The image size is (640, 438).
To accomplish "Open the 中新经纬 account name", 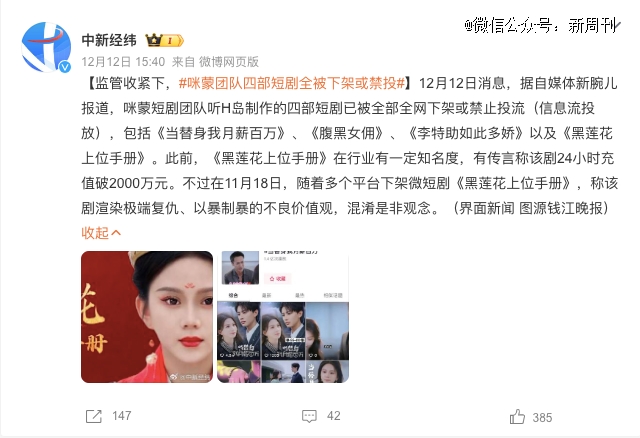I will [x=109, y=40].
